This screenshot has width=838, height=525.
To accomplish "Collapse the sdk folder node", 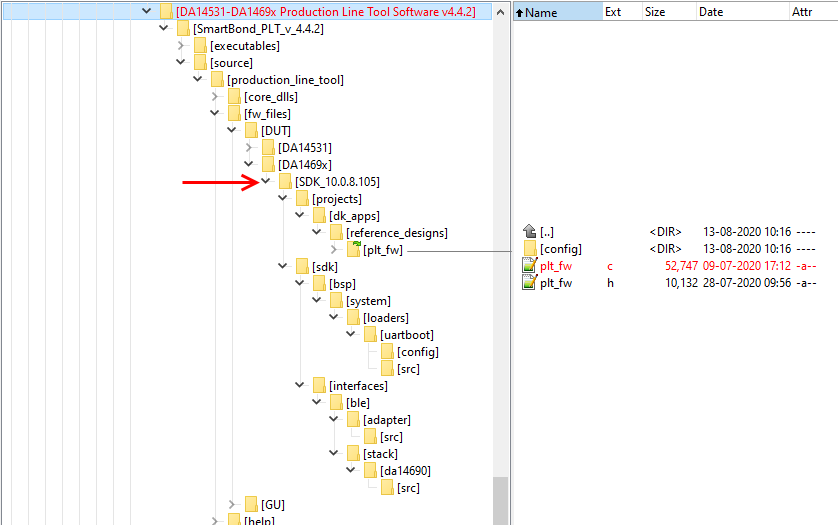I will [x=283, y=266].
